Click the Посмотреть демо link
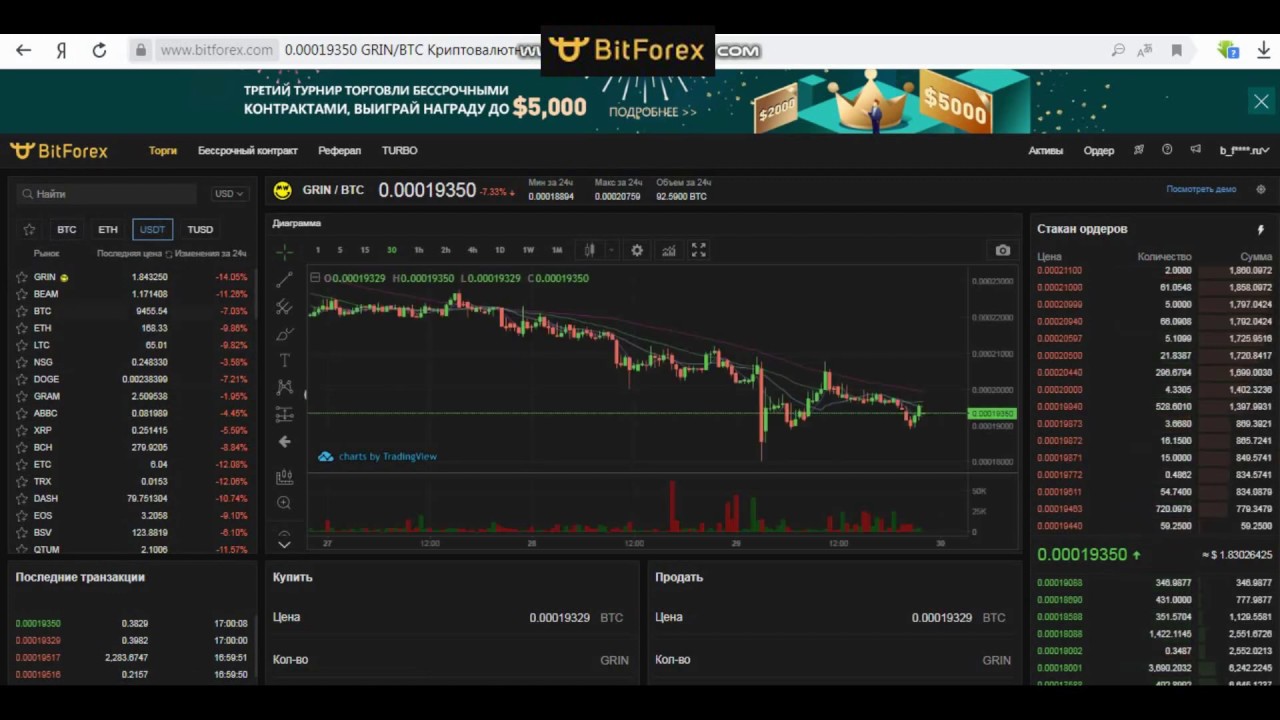The width and height of the screenshot is (1280, 720). click(x=1201, y=189)
